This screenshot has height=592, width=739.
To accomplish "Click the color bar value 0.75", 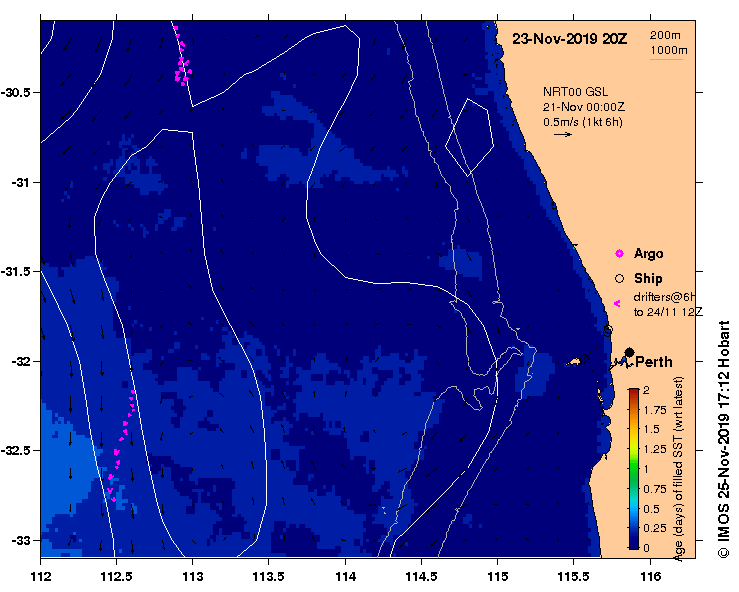I will [655, 489].
